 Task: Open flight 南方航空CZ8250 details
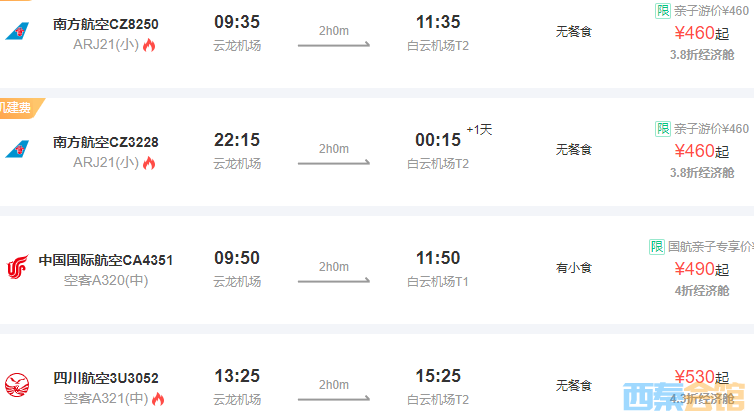105,24
